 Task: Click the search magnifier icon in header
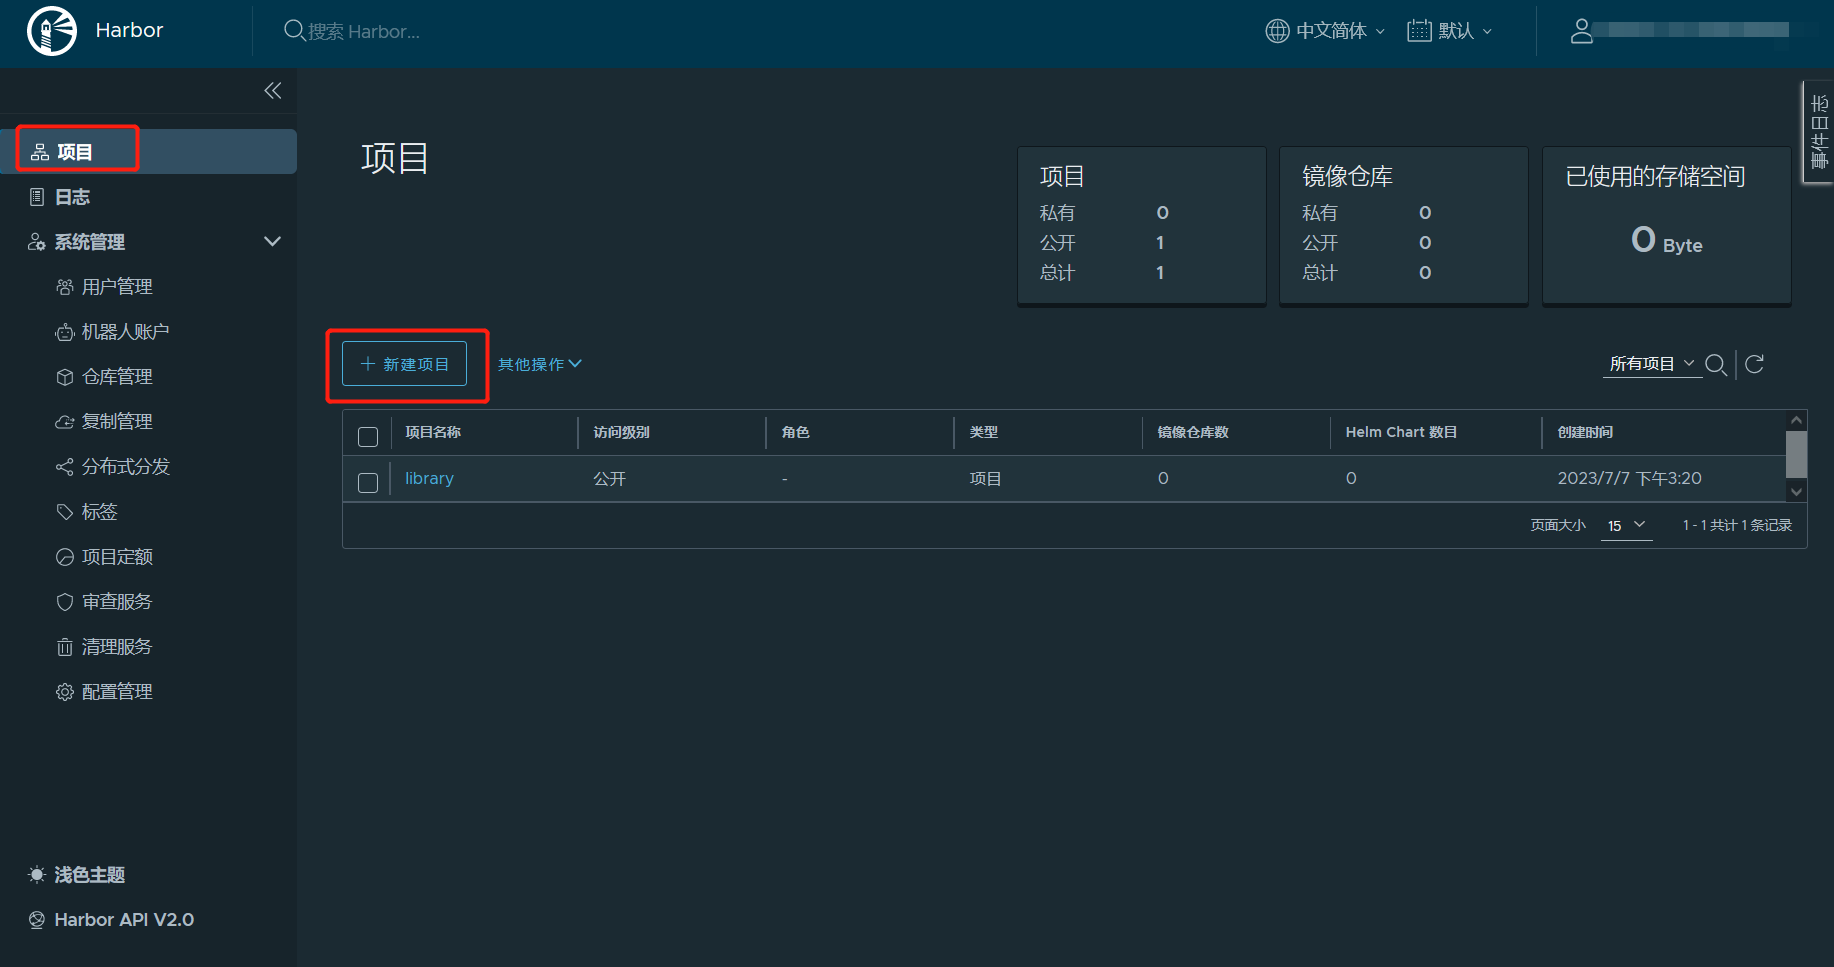coord(294,31)
